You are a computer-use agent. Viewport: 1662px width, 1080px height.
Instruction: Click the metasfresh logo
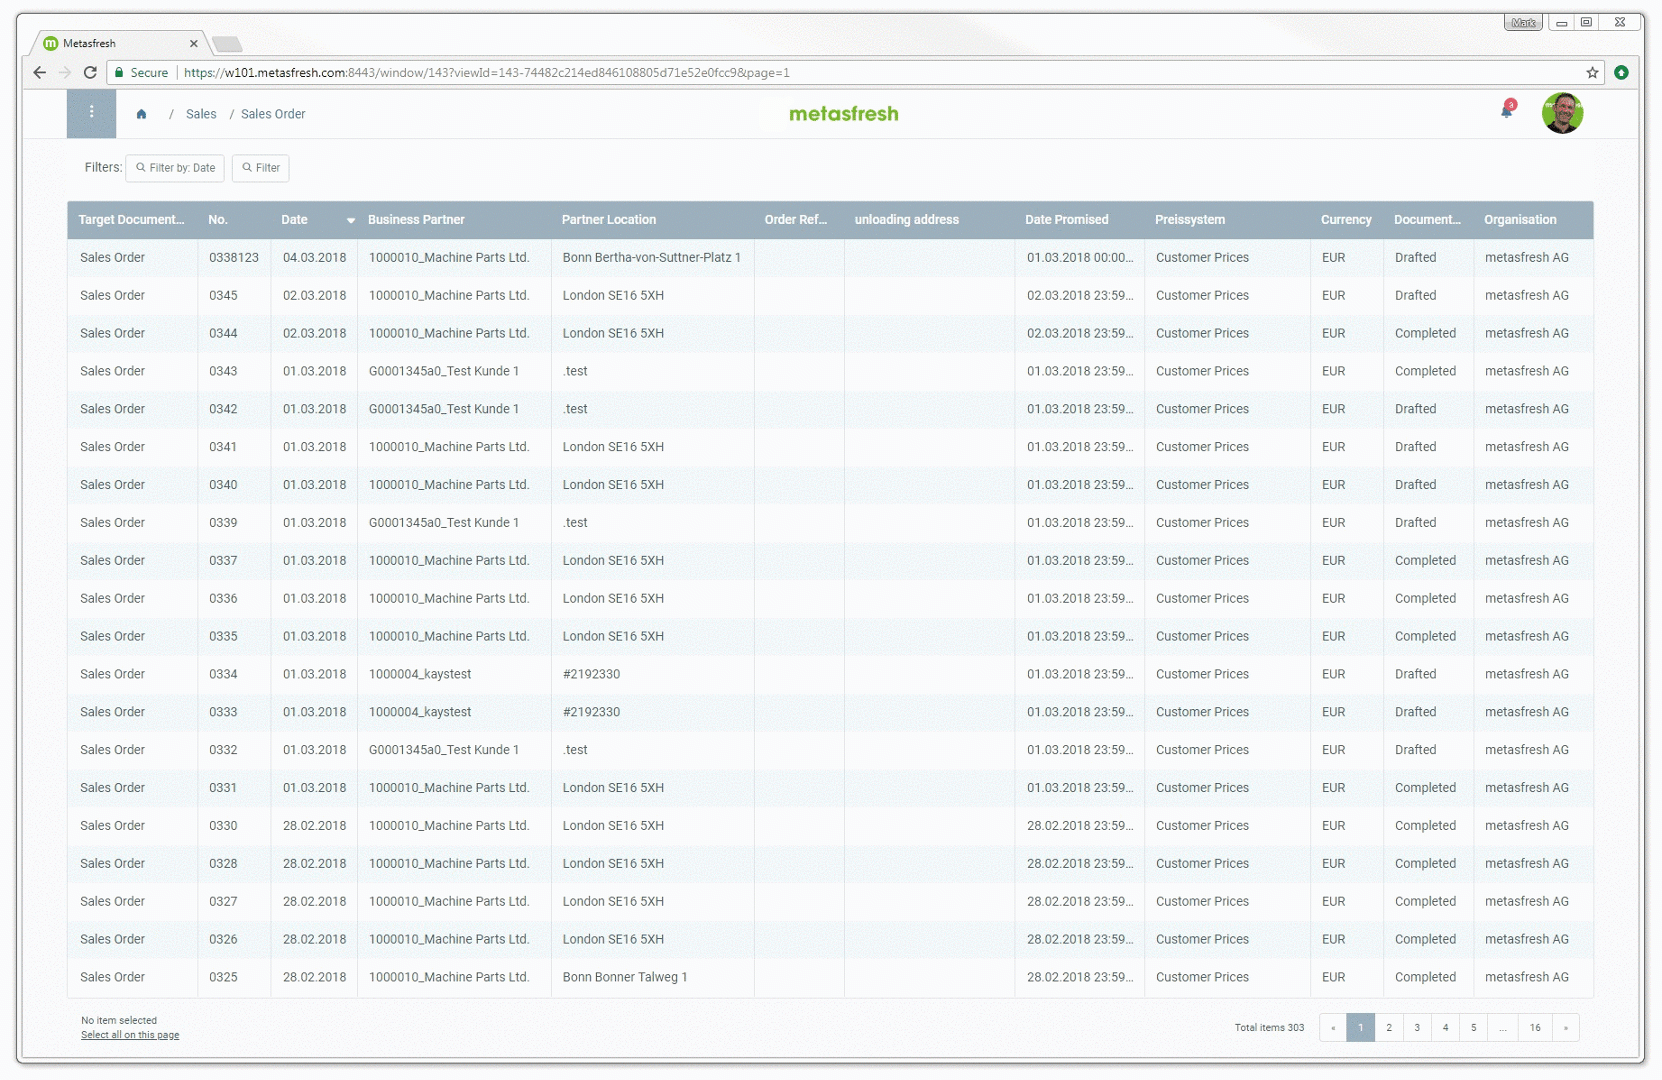click(x=844, y=114)
